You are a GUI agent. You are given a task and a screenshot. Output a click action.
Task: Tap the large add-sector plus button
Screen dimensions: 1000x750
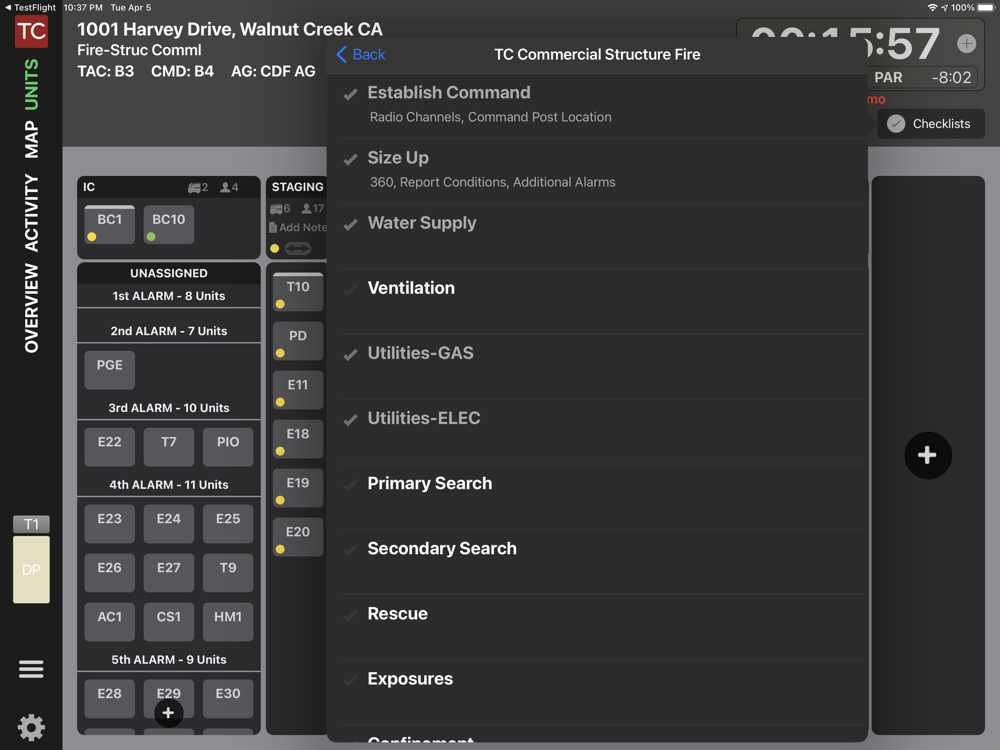pos(927,455)
